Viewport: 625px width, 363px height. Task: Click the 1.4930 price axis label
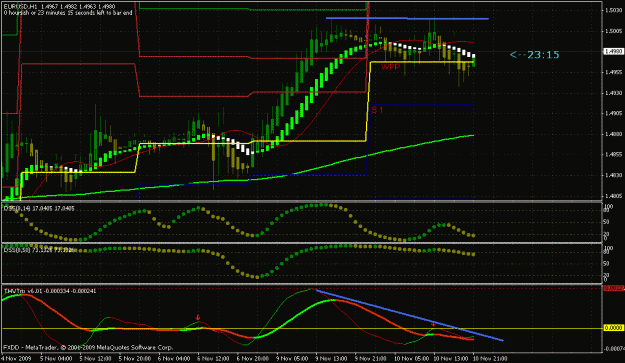(x=614, y=93)
